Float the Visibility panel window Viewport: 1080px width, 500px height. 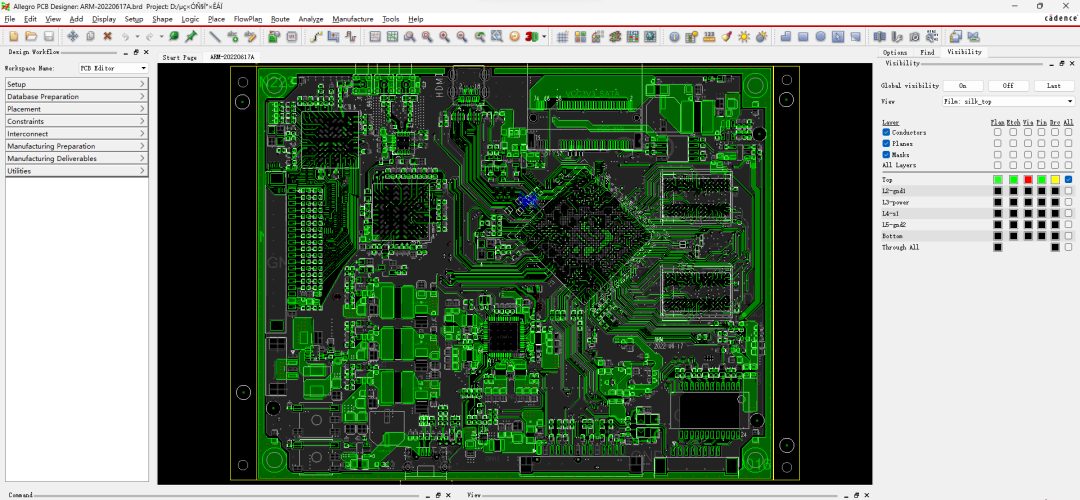[x=1061, y=63]
